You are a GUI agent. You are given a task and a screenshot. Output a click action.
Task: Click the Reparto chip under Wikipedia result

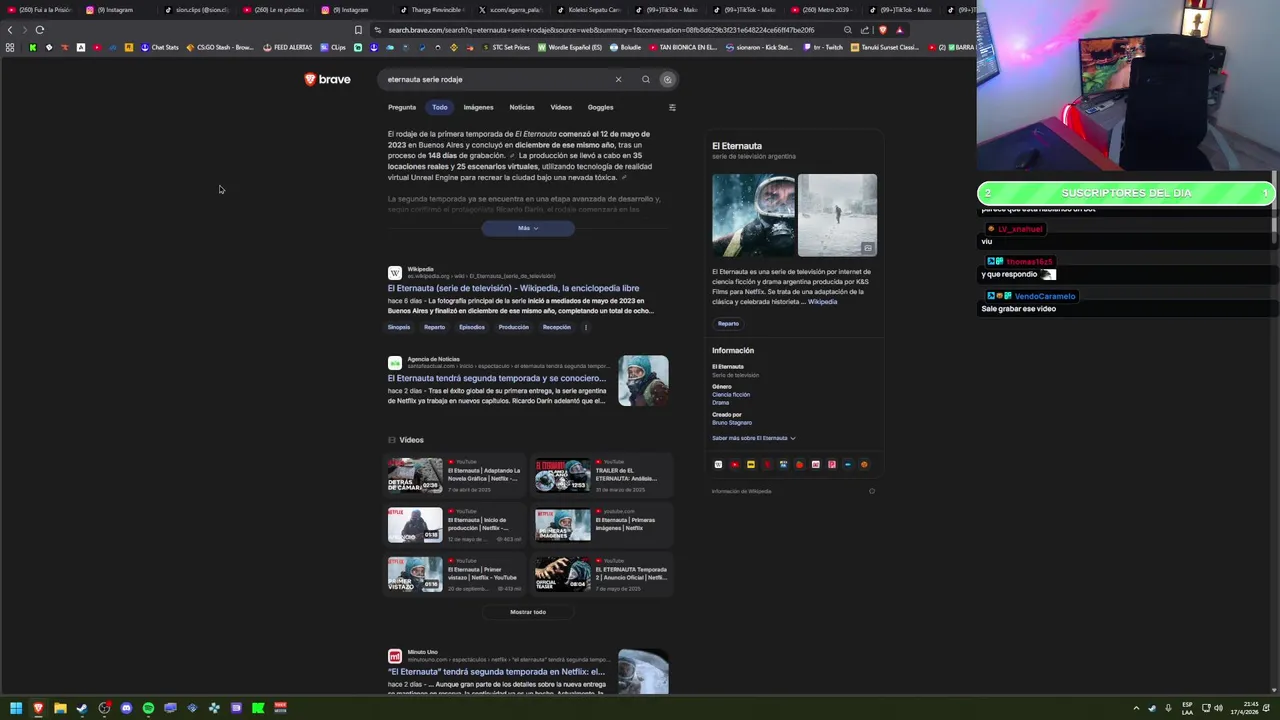434,327
